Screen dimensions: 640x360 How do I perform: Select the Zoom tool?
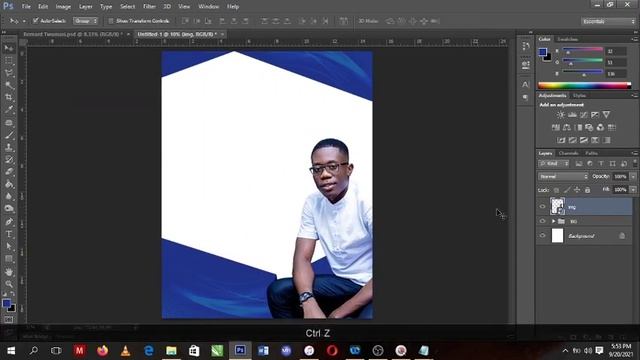pos(9,284)
